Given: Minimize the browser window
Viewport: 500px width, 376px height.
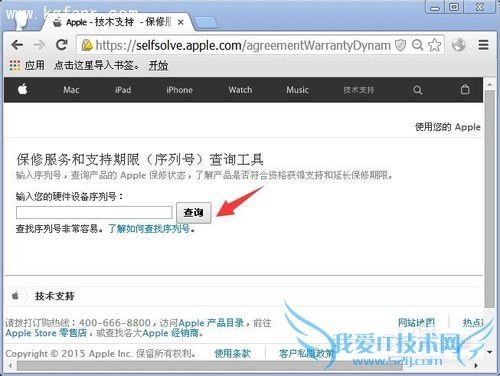Looking at the screenshot, I should 435,7.
